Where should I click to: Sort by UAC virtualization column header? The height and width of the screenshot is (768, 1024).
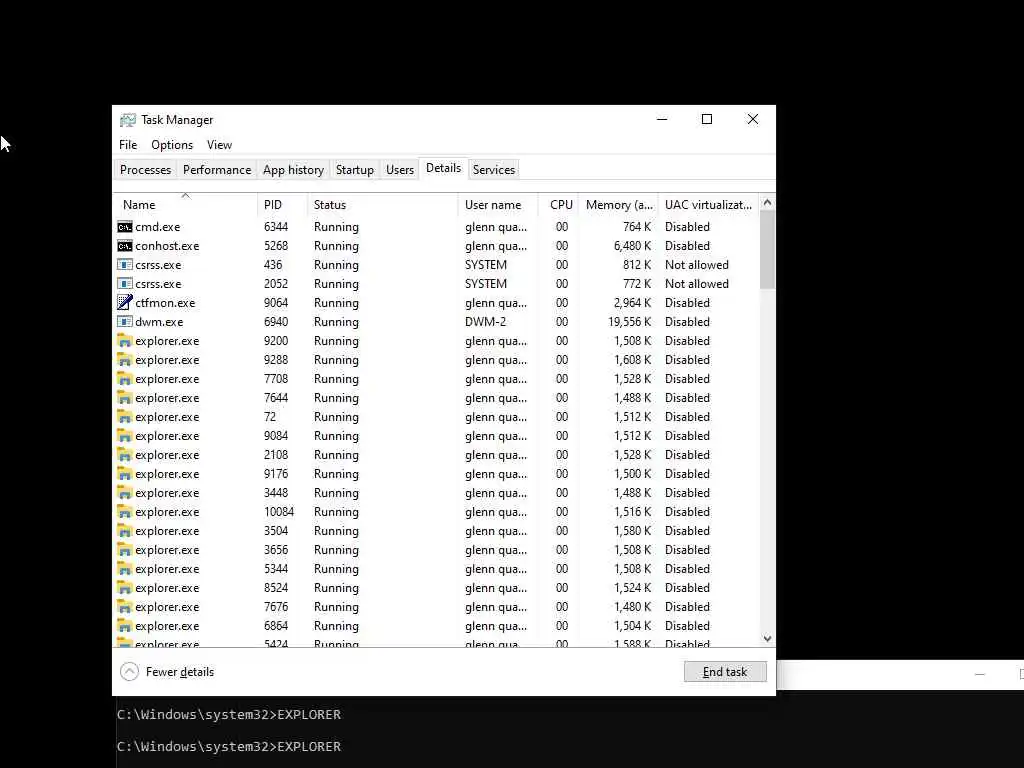point(709,204)
